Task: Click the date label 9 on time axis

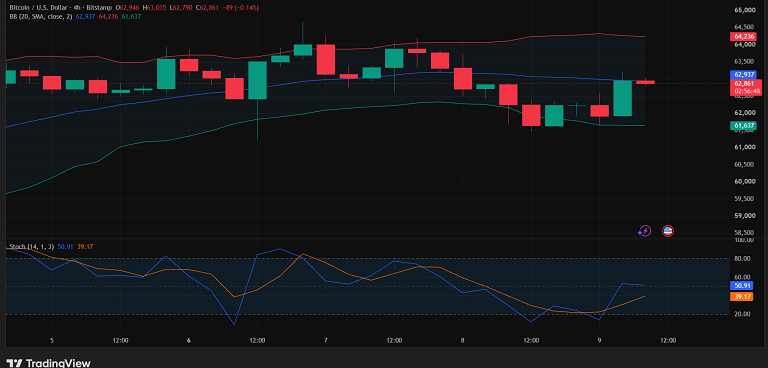Action: pyautogui.click(x=600, y=341)
